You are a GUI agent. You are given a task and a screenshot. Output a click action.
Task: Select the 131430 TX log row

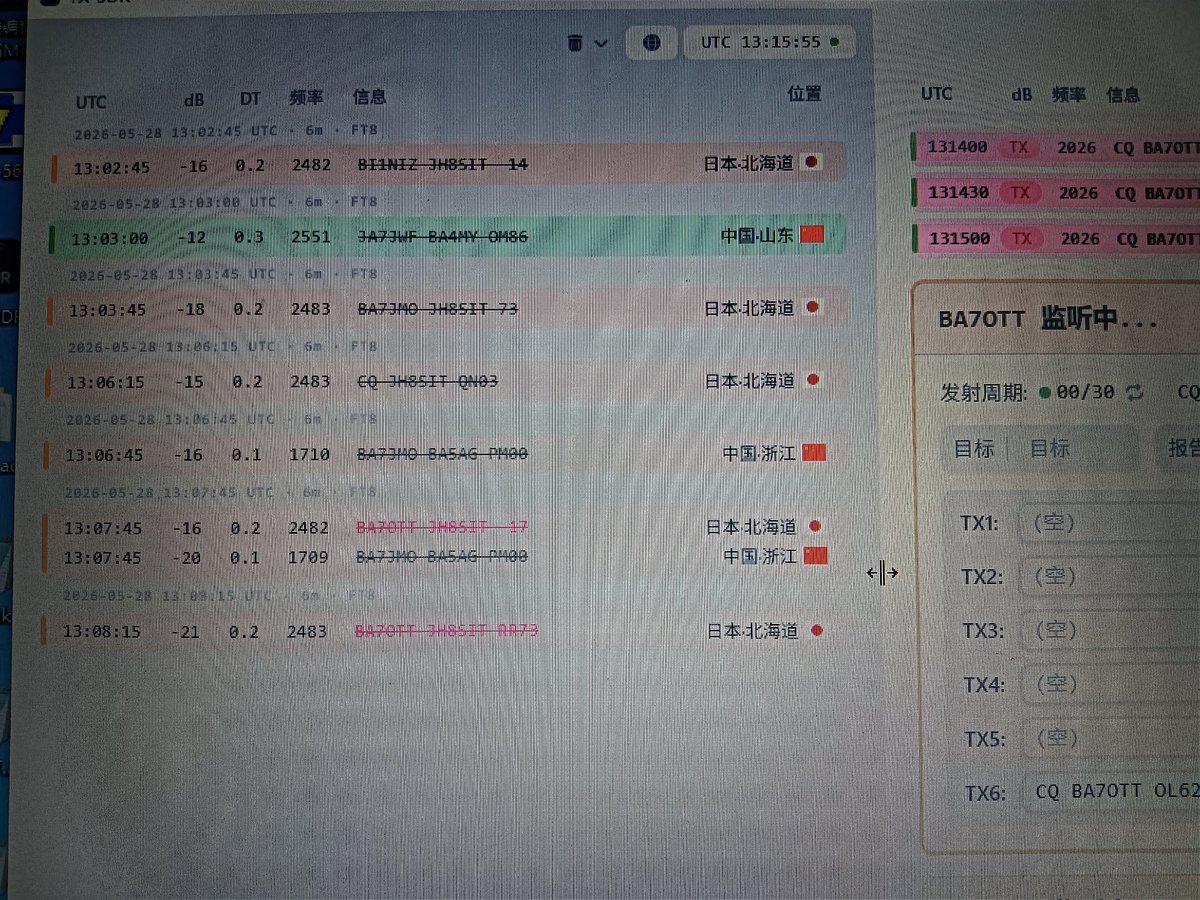click(1056, 192)
